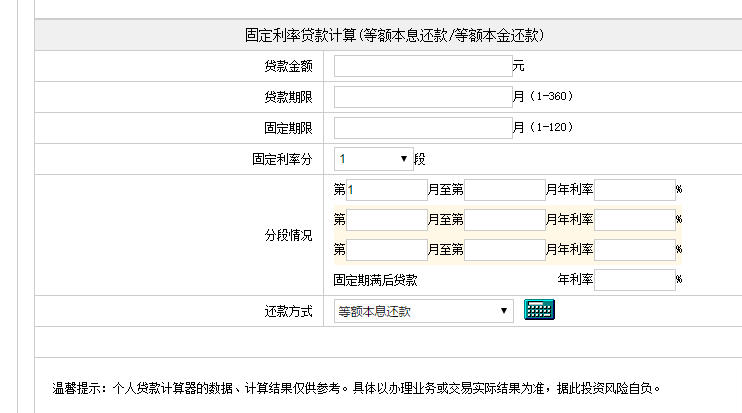Open the 还款方式 dropdown
This screenshot has height=413, width=742.
pyautogui.click(x=423, y=311)
